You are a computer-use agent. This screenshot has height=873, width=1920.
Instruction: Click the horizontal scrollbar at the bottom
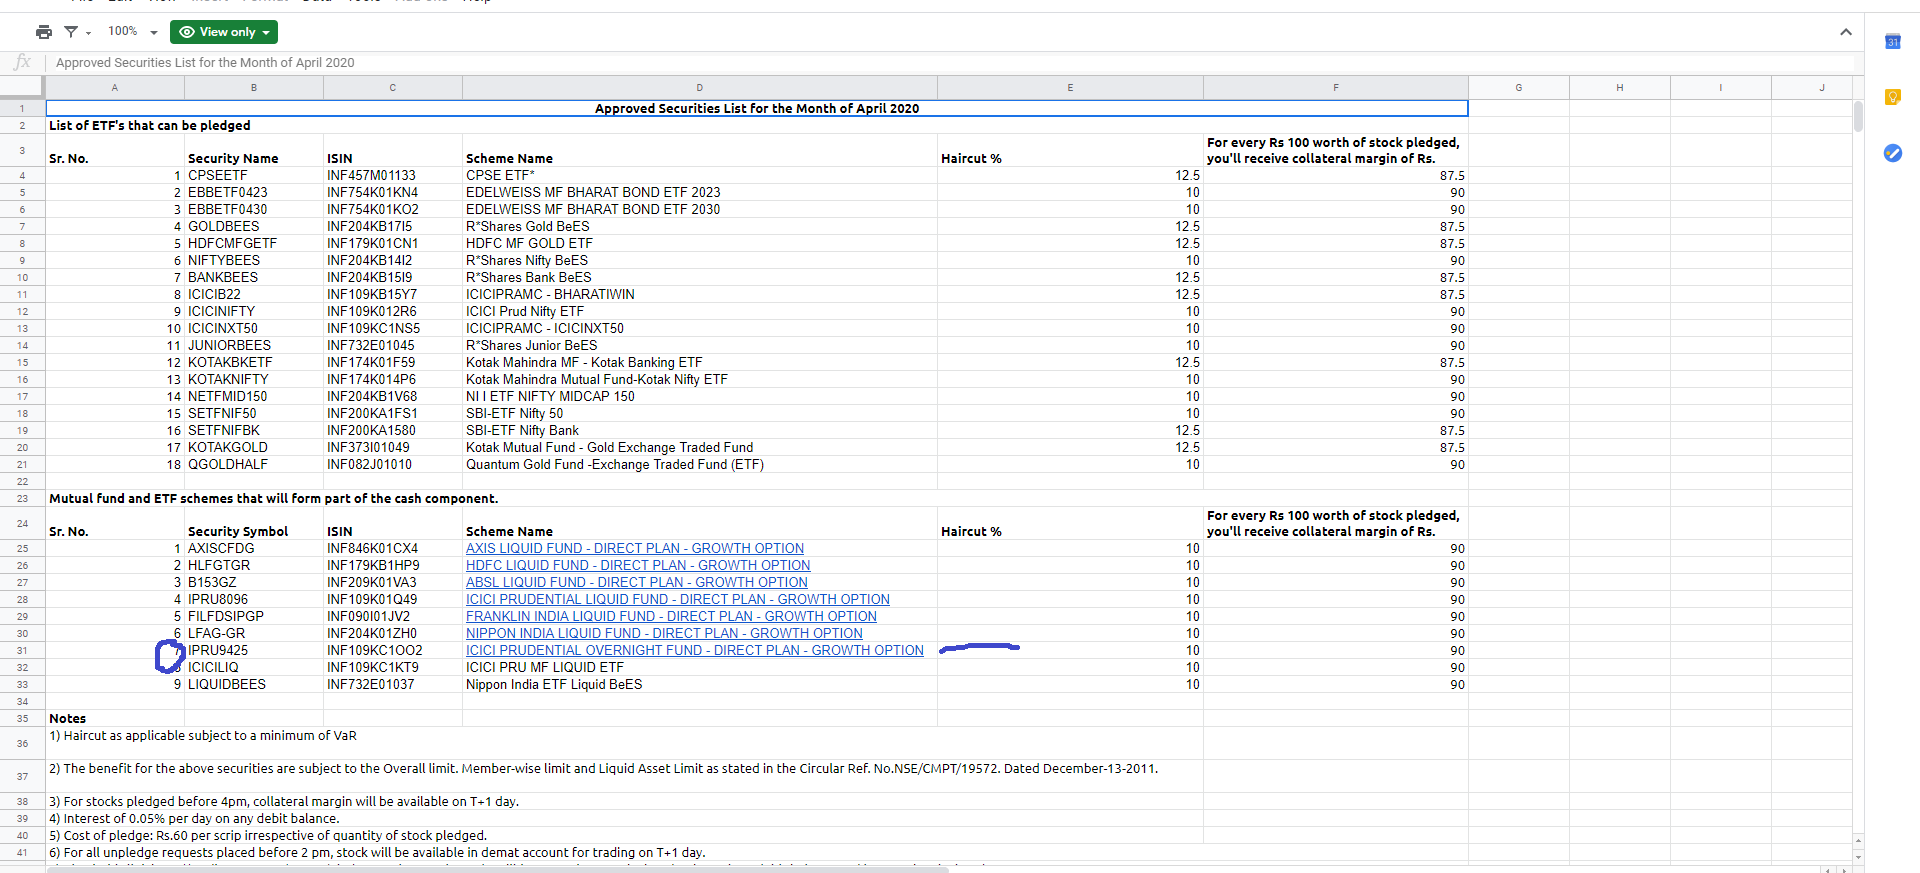(497, 869)
